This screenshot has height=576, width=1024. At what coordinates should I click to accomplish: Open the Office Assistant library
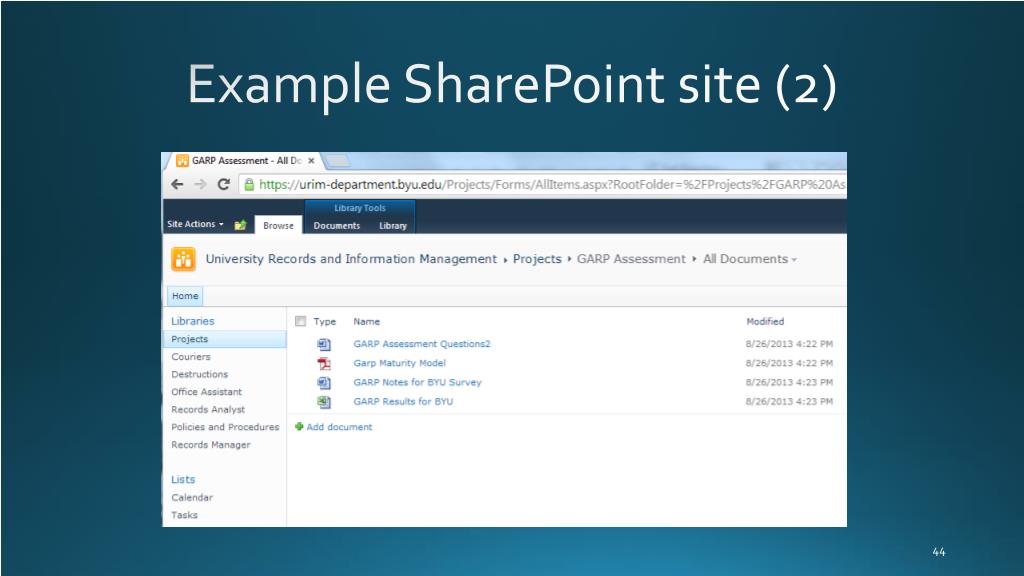tap(206, 392)
